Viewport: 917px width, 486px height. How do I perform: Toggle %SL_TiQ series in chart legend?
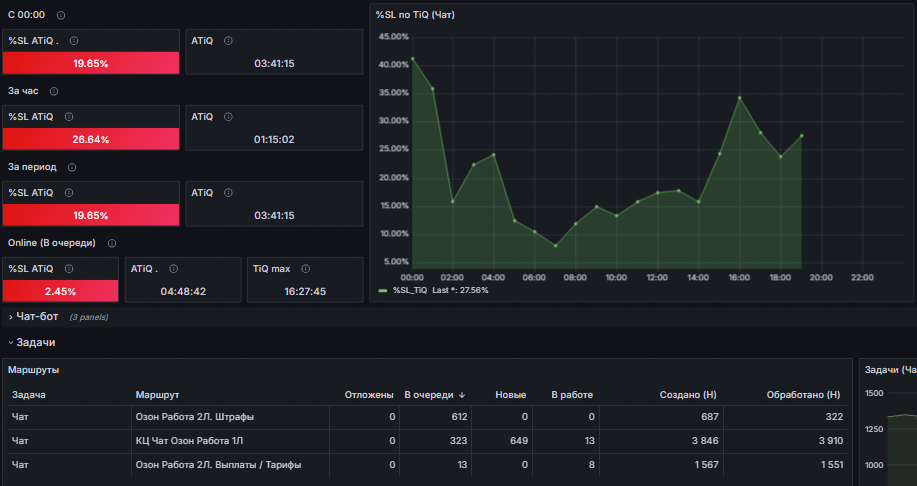coord(409,290)
